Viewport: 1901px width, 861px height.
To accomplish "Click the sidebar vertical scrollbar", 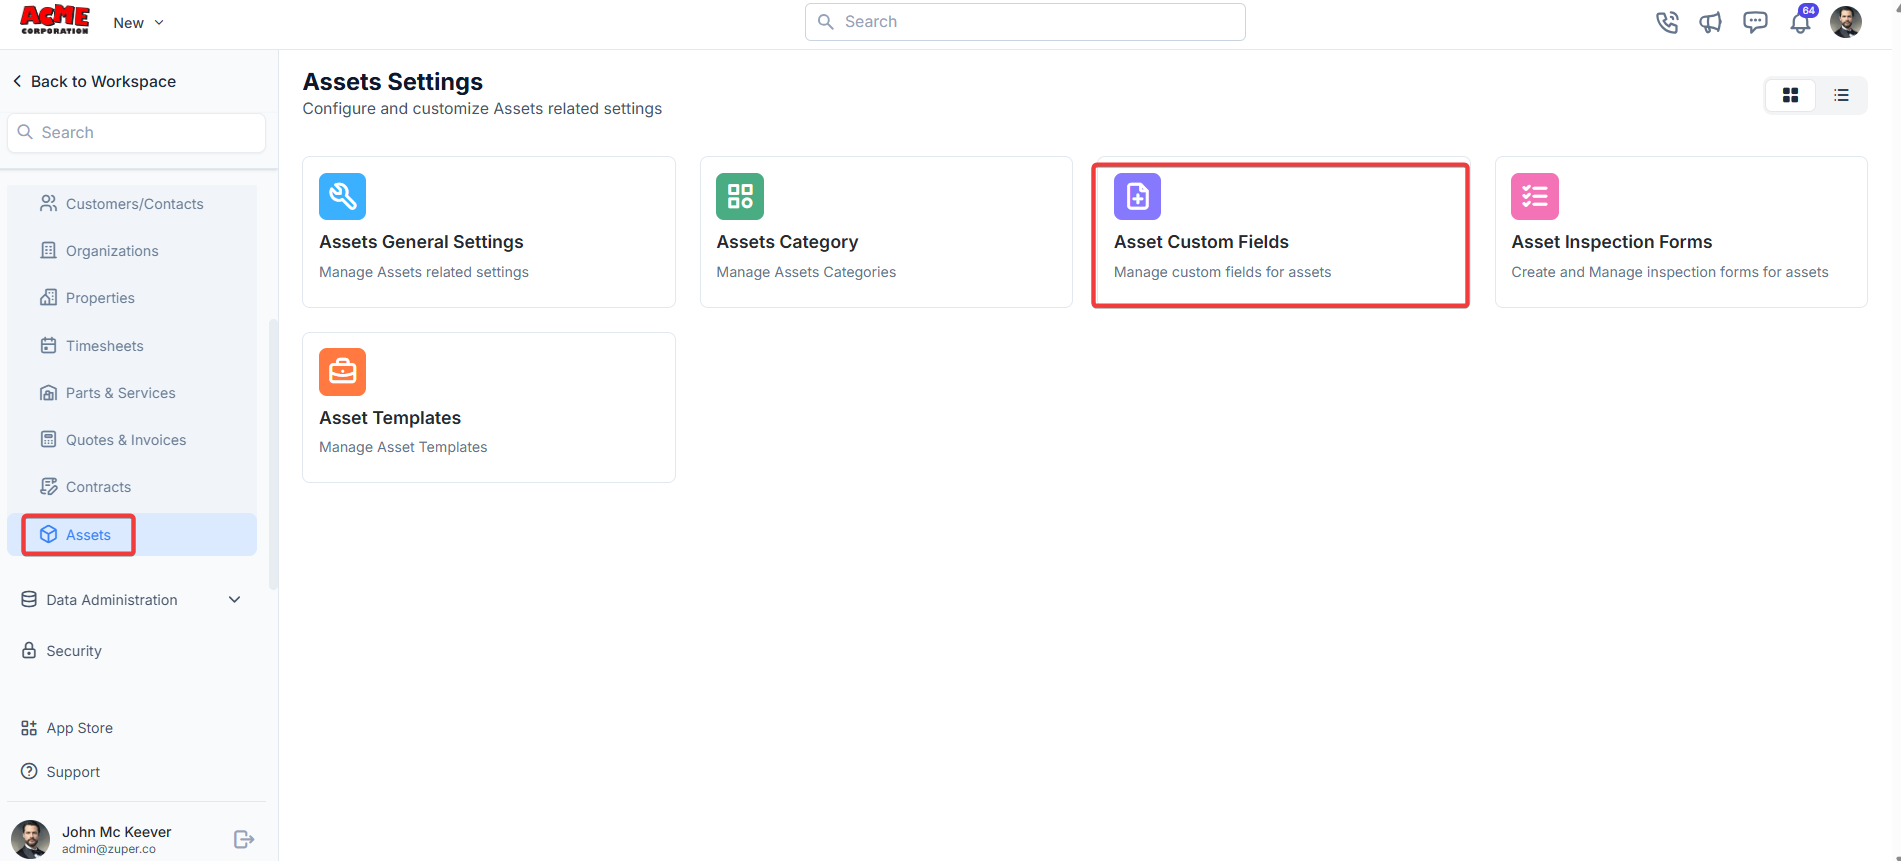I will 273,454.
